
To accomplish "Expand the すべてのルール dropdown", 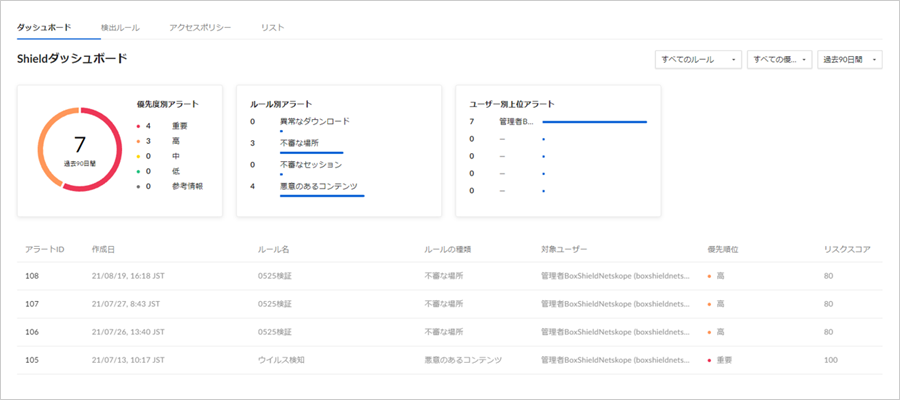I will [699, 60].
